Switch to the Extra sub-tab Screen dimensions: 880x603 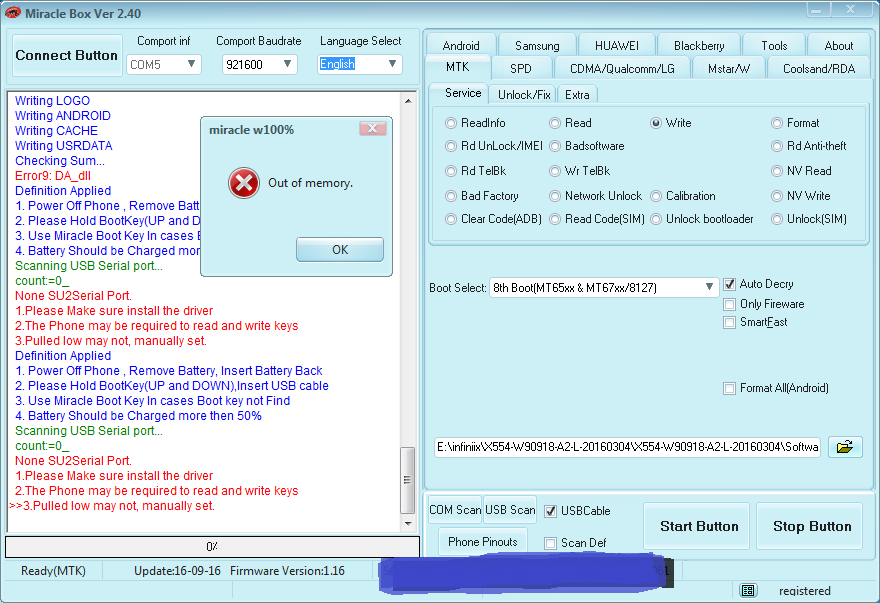click(x=577, y=94)
